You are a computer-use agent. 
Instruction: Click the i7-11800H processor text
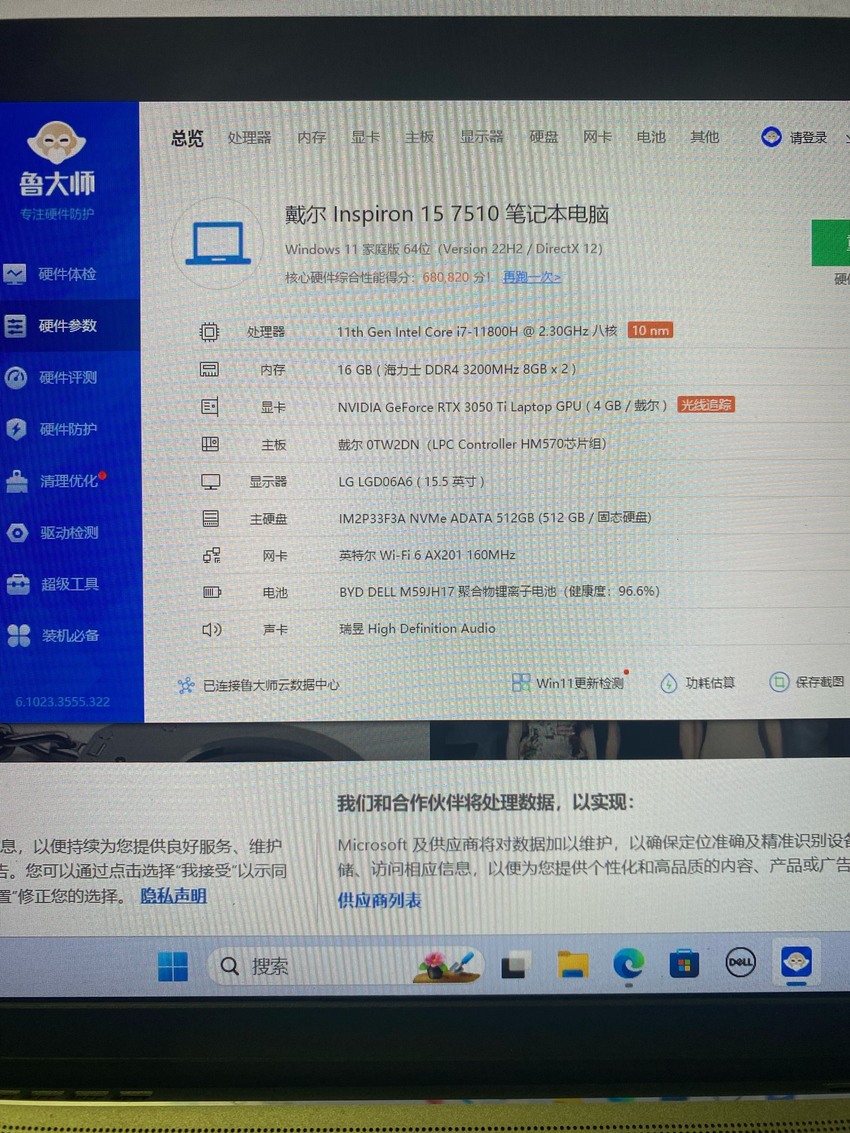click(x=477, y=331)
